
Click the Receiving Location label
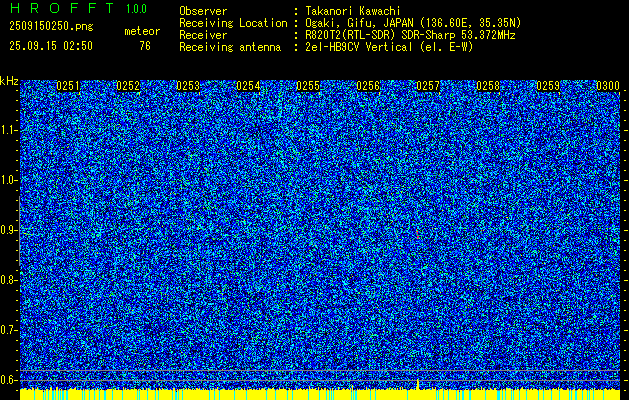click(x=233, y=23)
